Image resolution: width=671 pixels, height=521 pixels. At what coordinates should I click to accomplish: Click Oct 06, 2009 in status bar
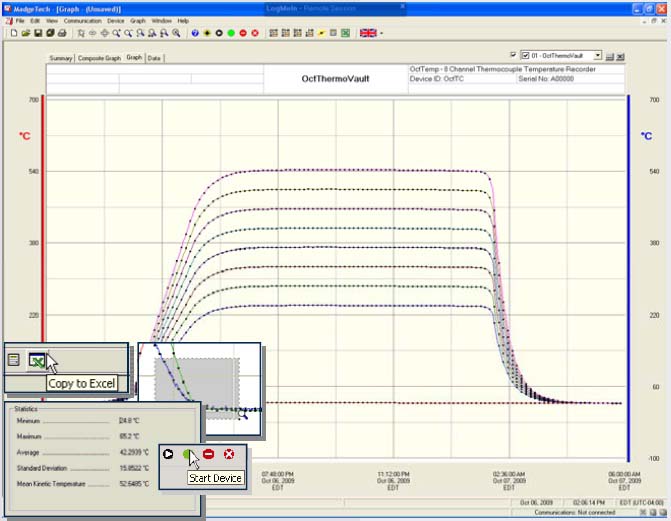[536, 502]
